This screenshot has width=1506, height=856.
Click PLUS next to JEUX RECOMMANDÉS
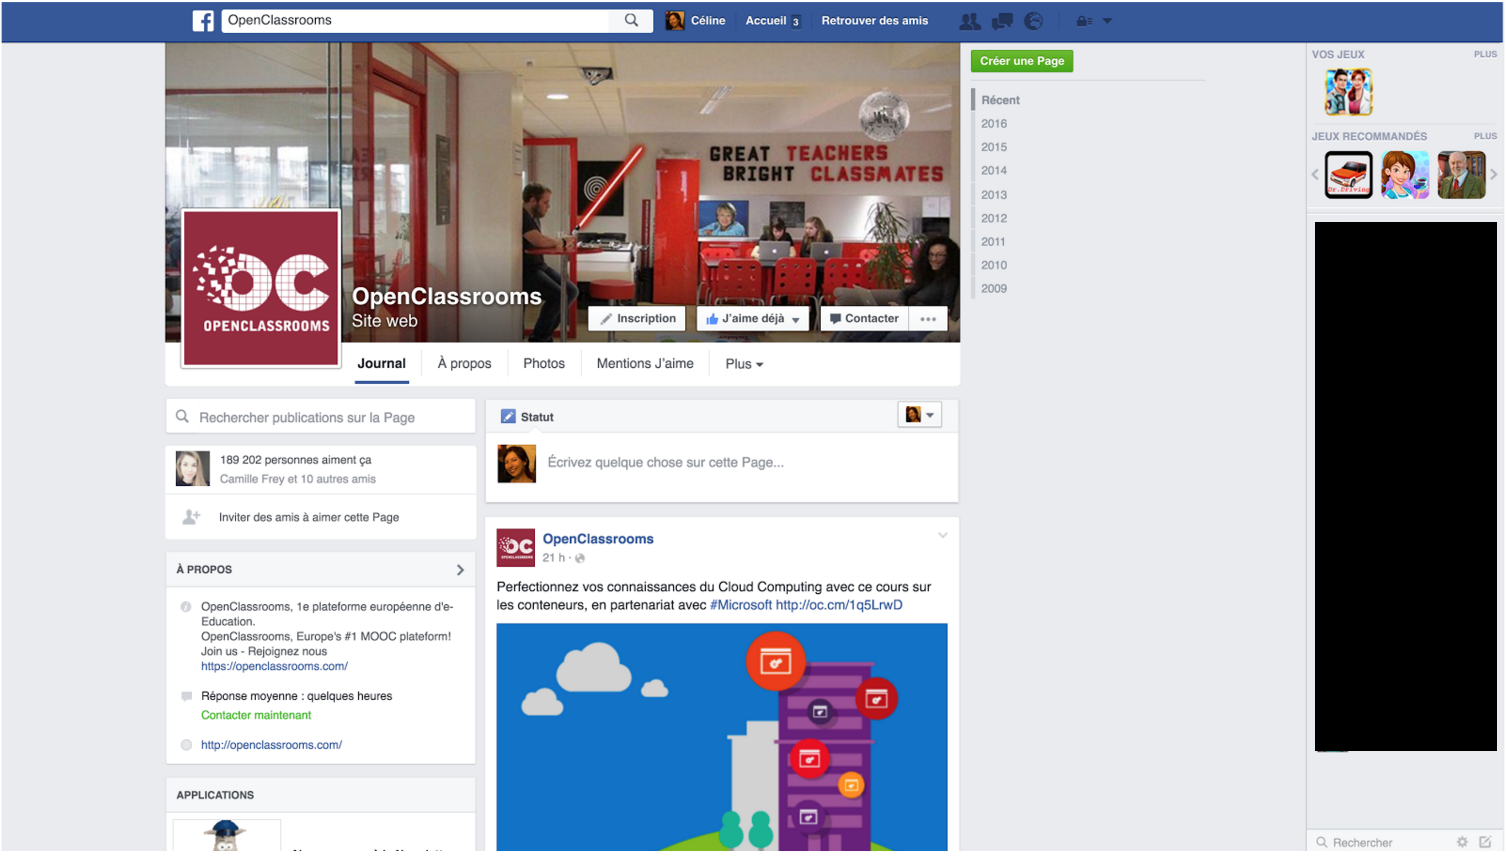click(x=1485, y=136)
